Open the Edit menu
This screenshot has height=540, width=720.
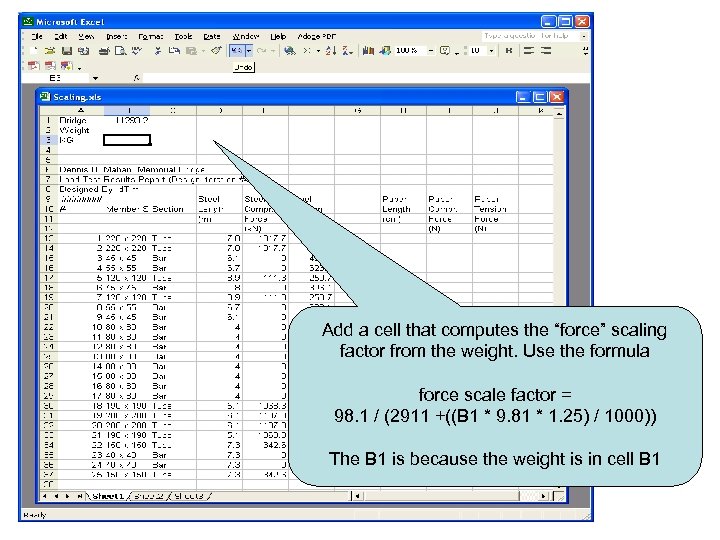(x=61, y=36)
